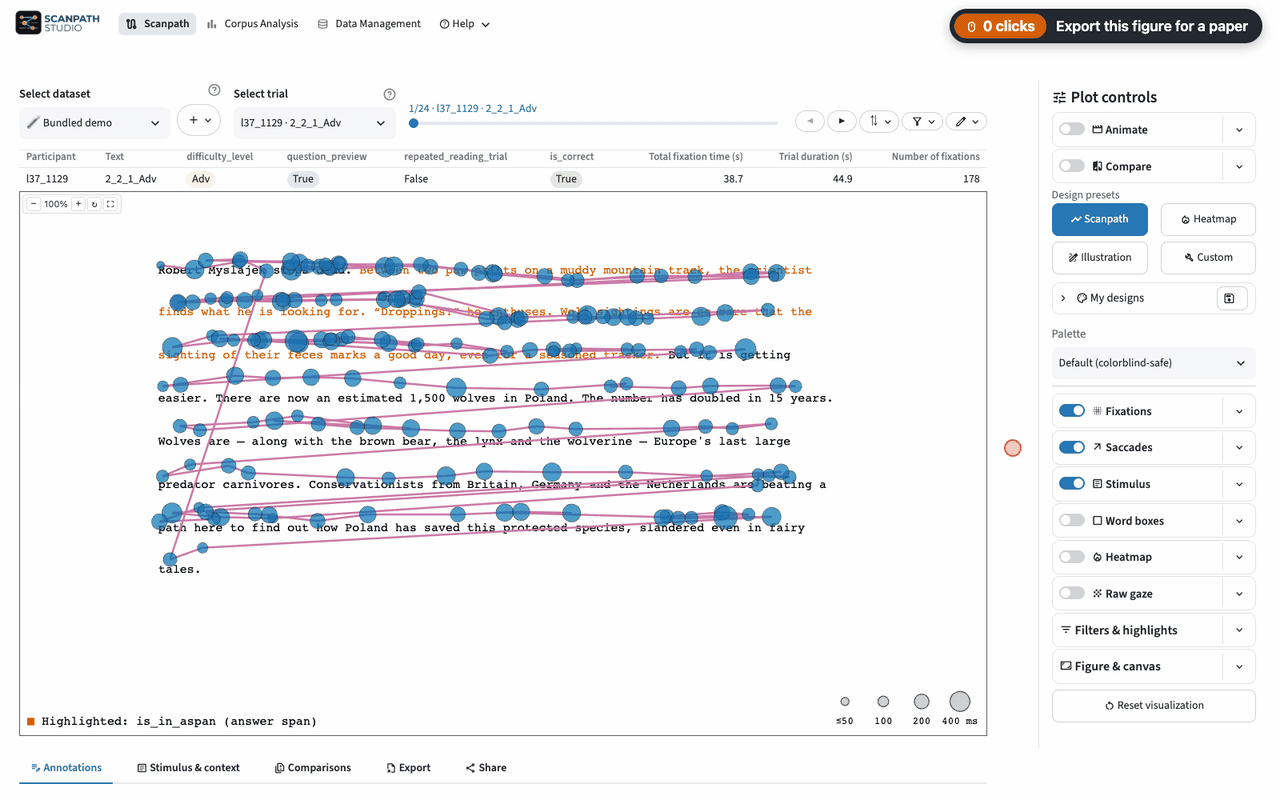Go to previous trial arrow button
The image size is (1280, 800).
(x=810, y=121)
